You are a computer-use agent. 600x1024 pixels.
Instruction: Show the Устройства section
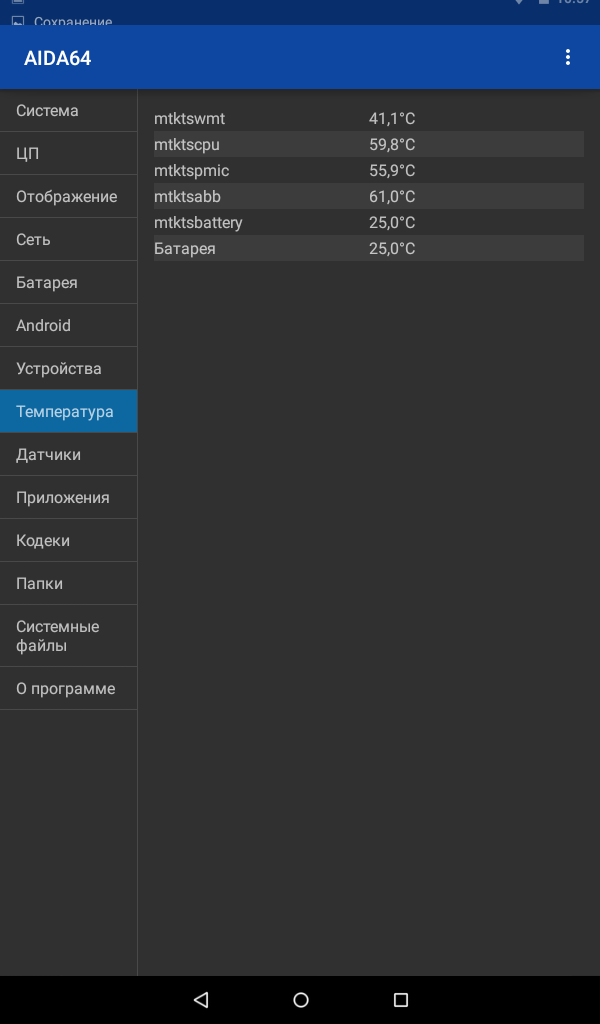[69, 368]
